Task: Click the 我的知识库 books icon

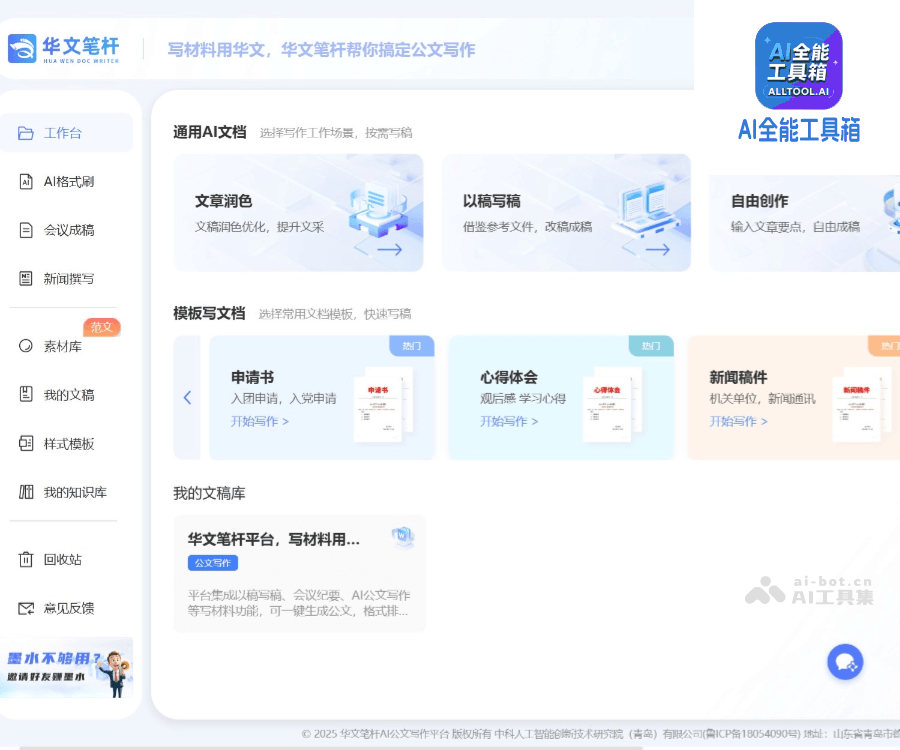Action: (26, 492)
